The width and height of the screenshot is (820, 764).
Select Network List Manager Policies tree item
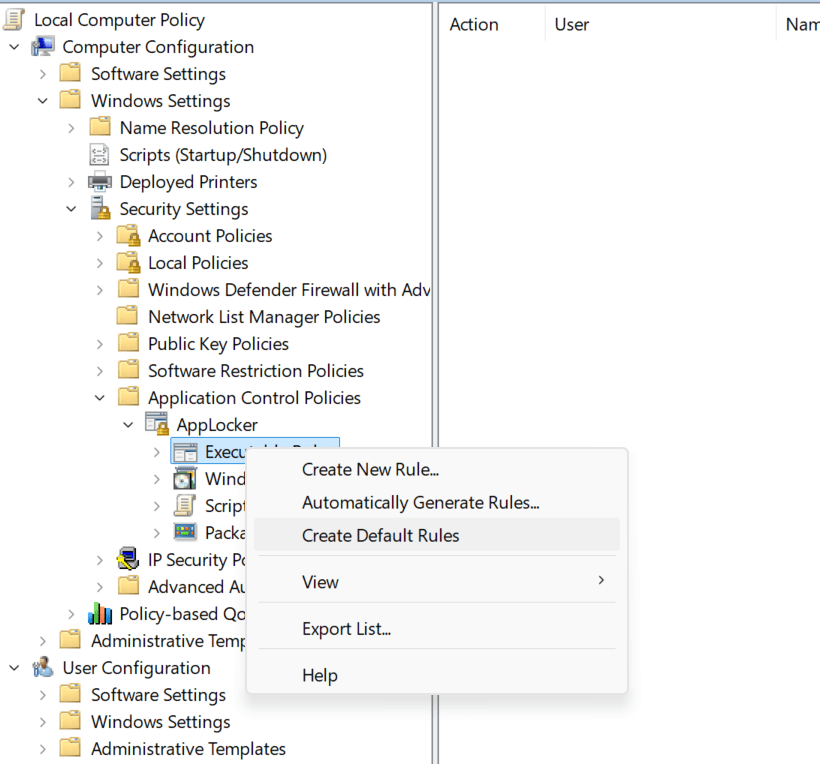tap(264, 317)
